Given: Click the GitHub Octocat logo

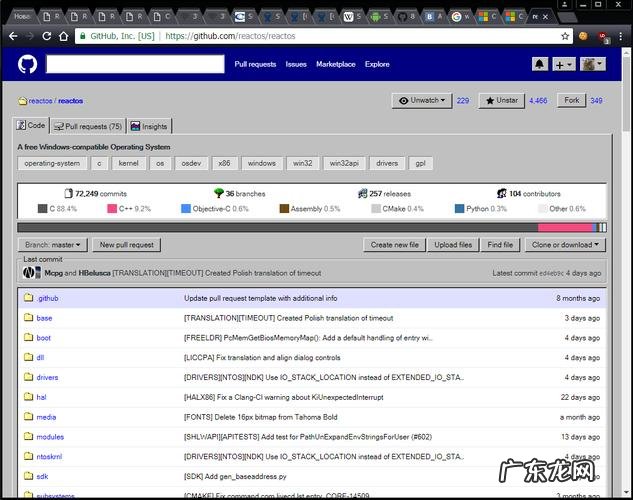Looking at the screenshot, I should pyautogui.click(x=26, y=64).
